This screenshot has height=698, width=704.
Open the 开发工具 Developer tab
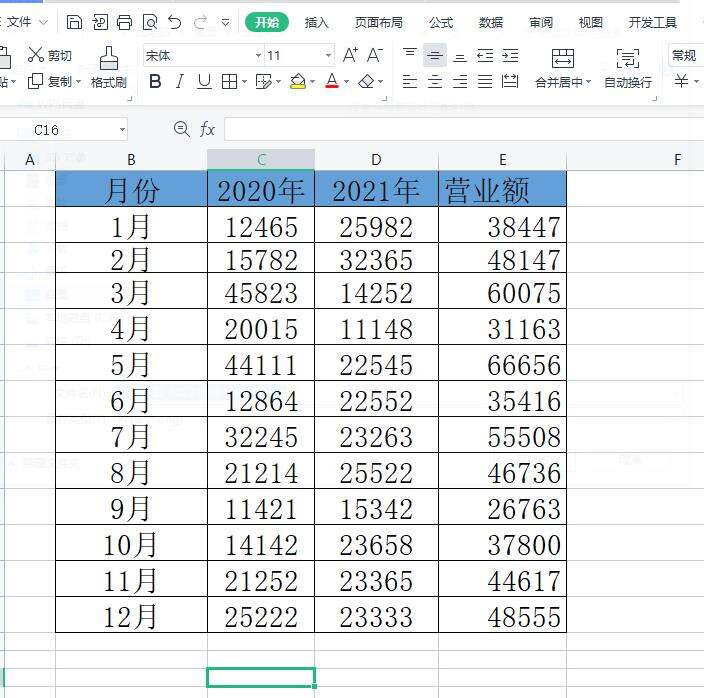pyautogui.click(x=652, y=22)
